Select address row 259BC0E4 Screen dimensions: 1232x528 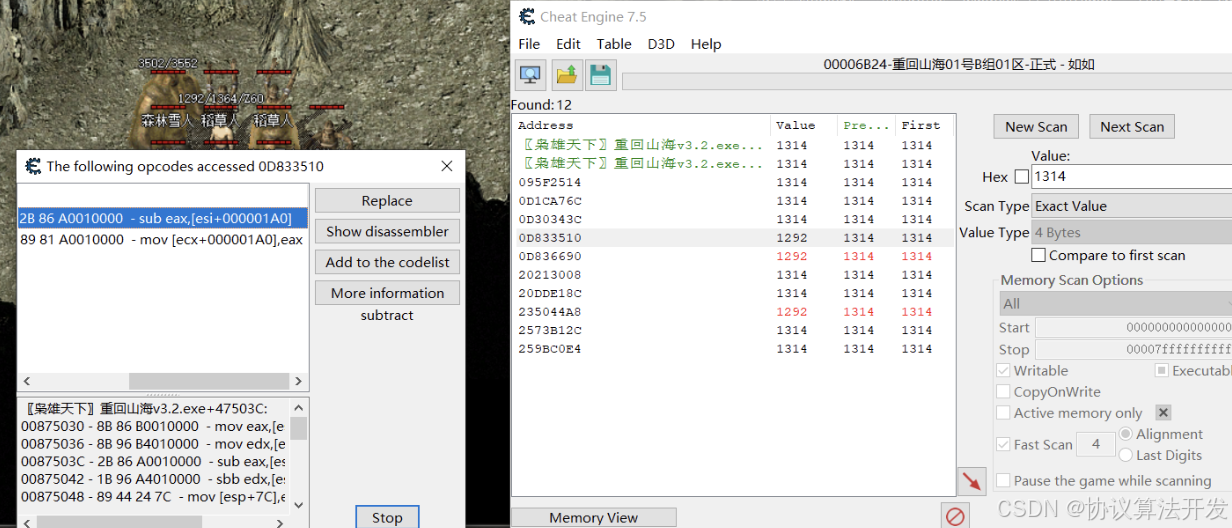pos(733,349)
